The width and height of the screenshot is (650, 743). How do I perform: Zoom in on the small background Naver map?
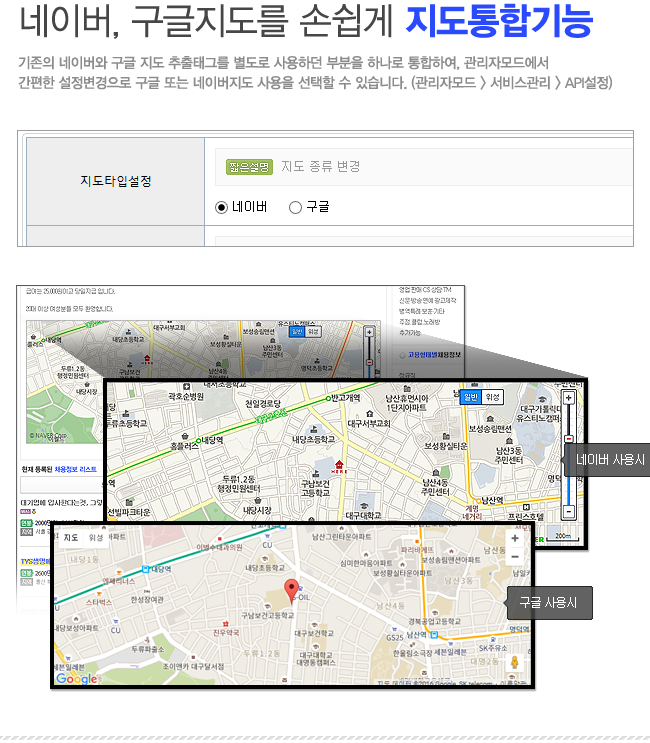coord(370,332)
